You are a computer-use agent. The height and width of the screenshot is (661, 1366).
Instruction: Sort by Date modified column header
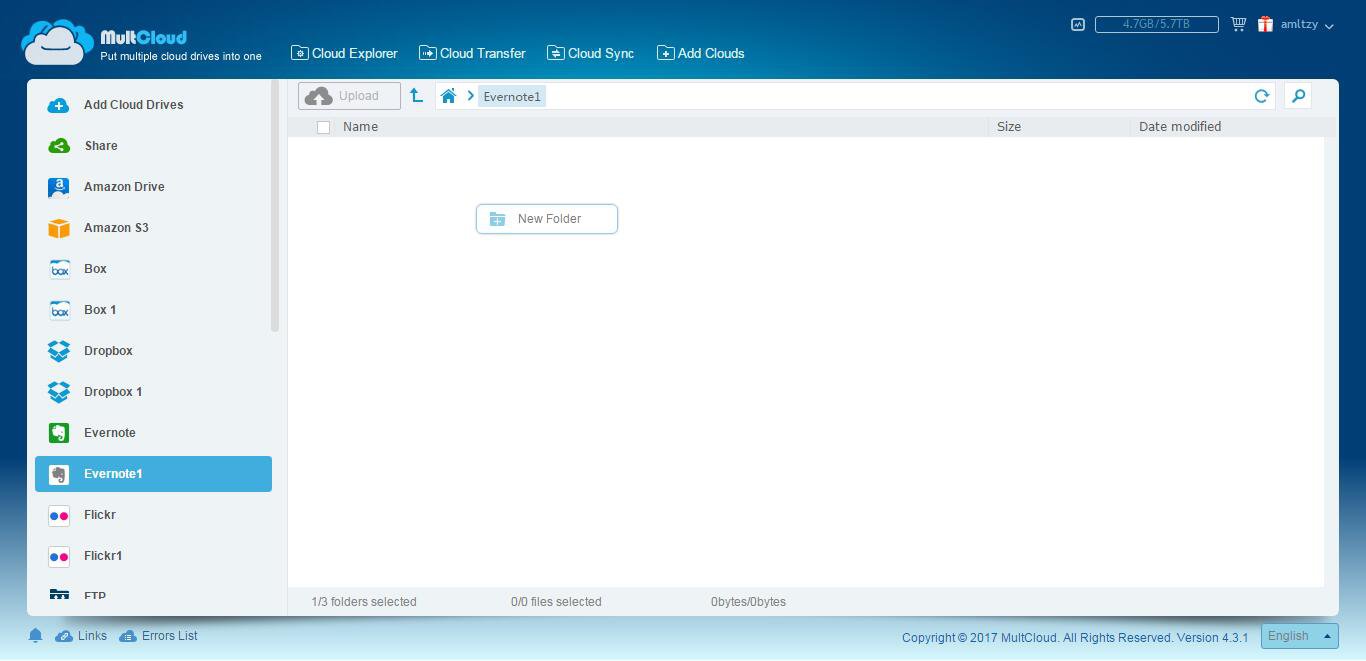pos(1180,127)
